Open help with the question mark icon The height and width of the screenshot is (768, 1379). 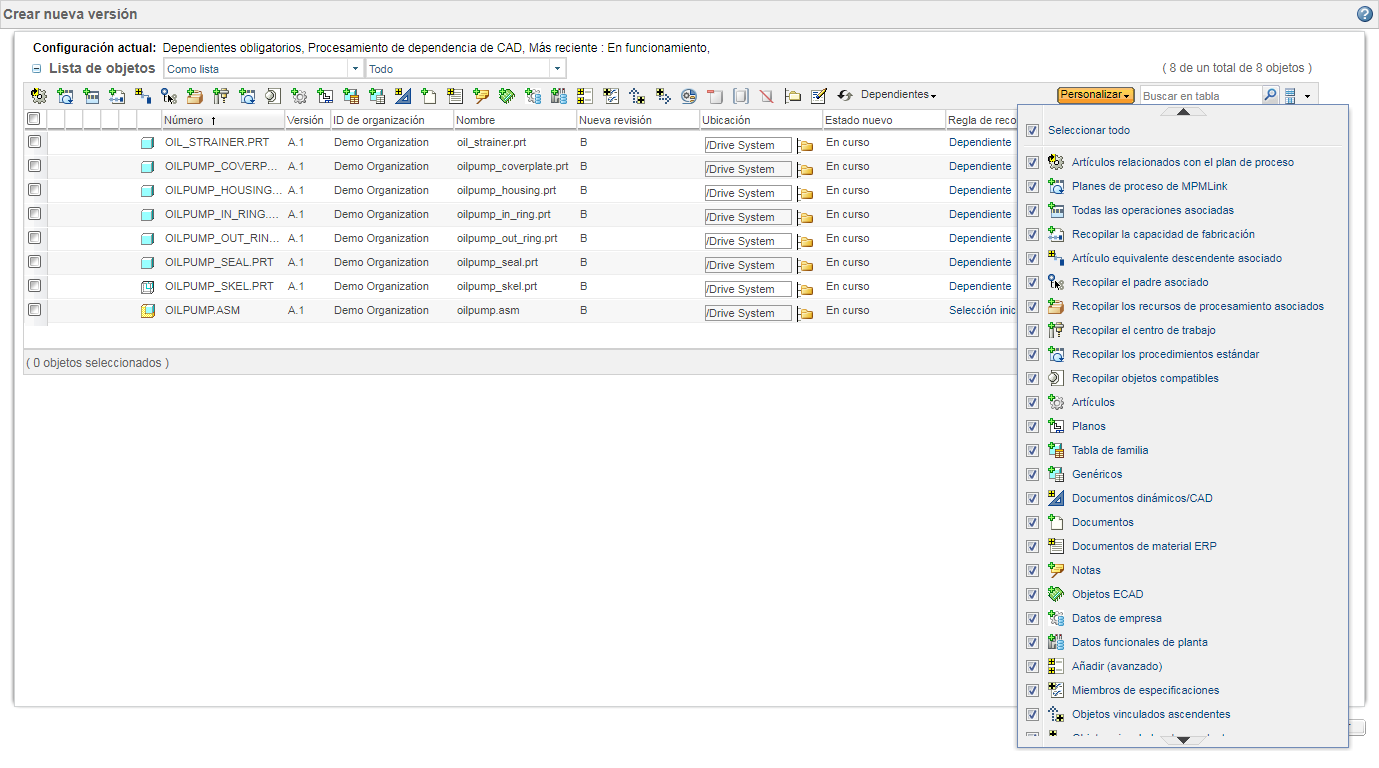pyautogui.click(x=1365, y=14)
